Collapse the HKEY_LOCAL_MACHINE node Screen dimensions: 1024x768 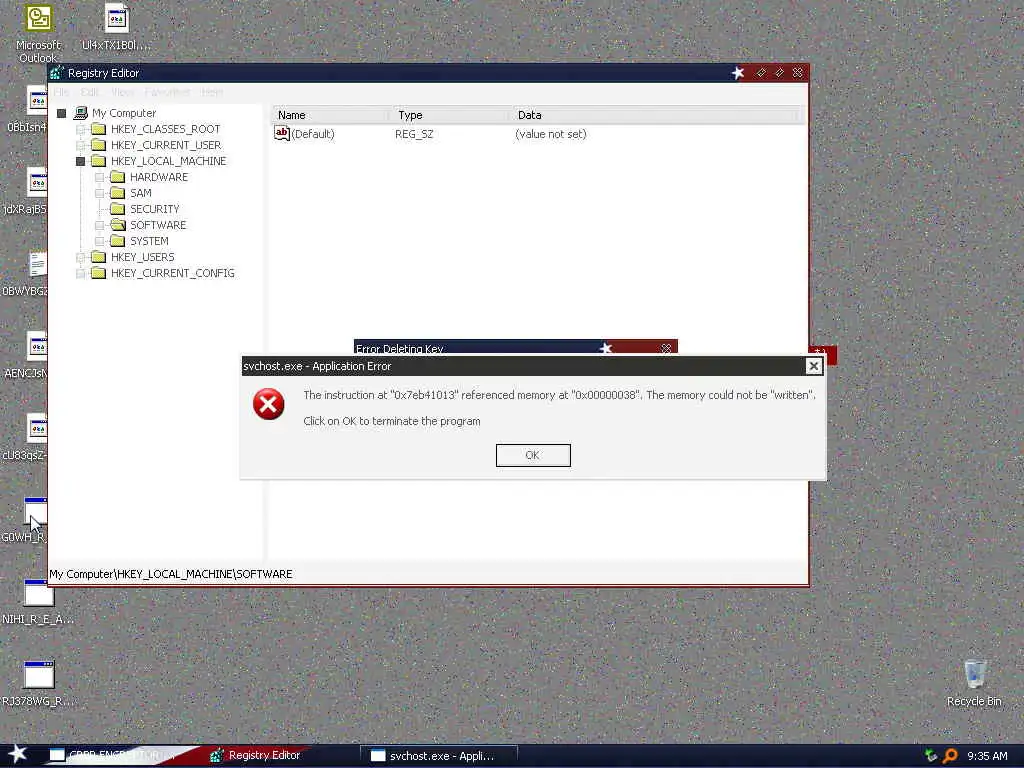tap(80, 161)
